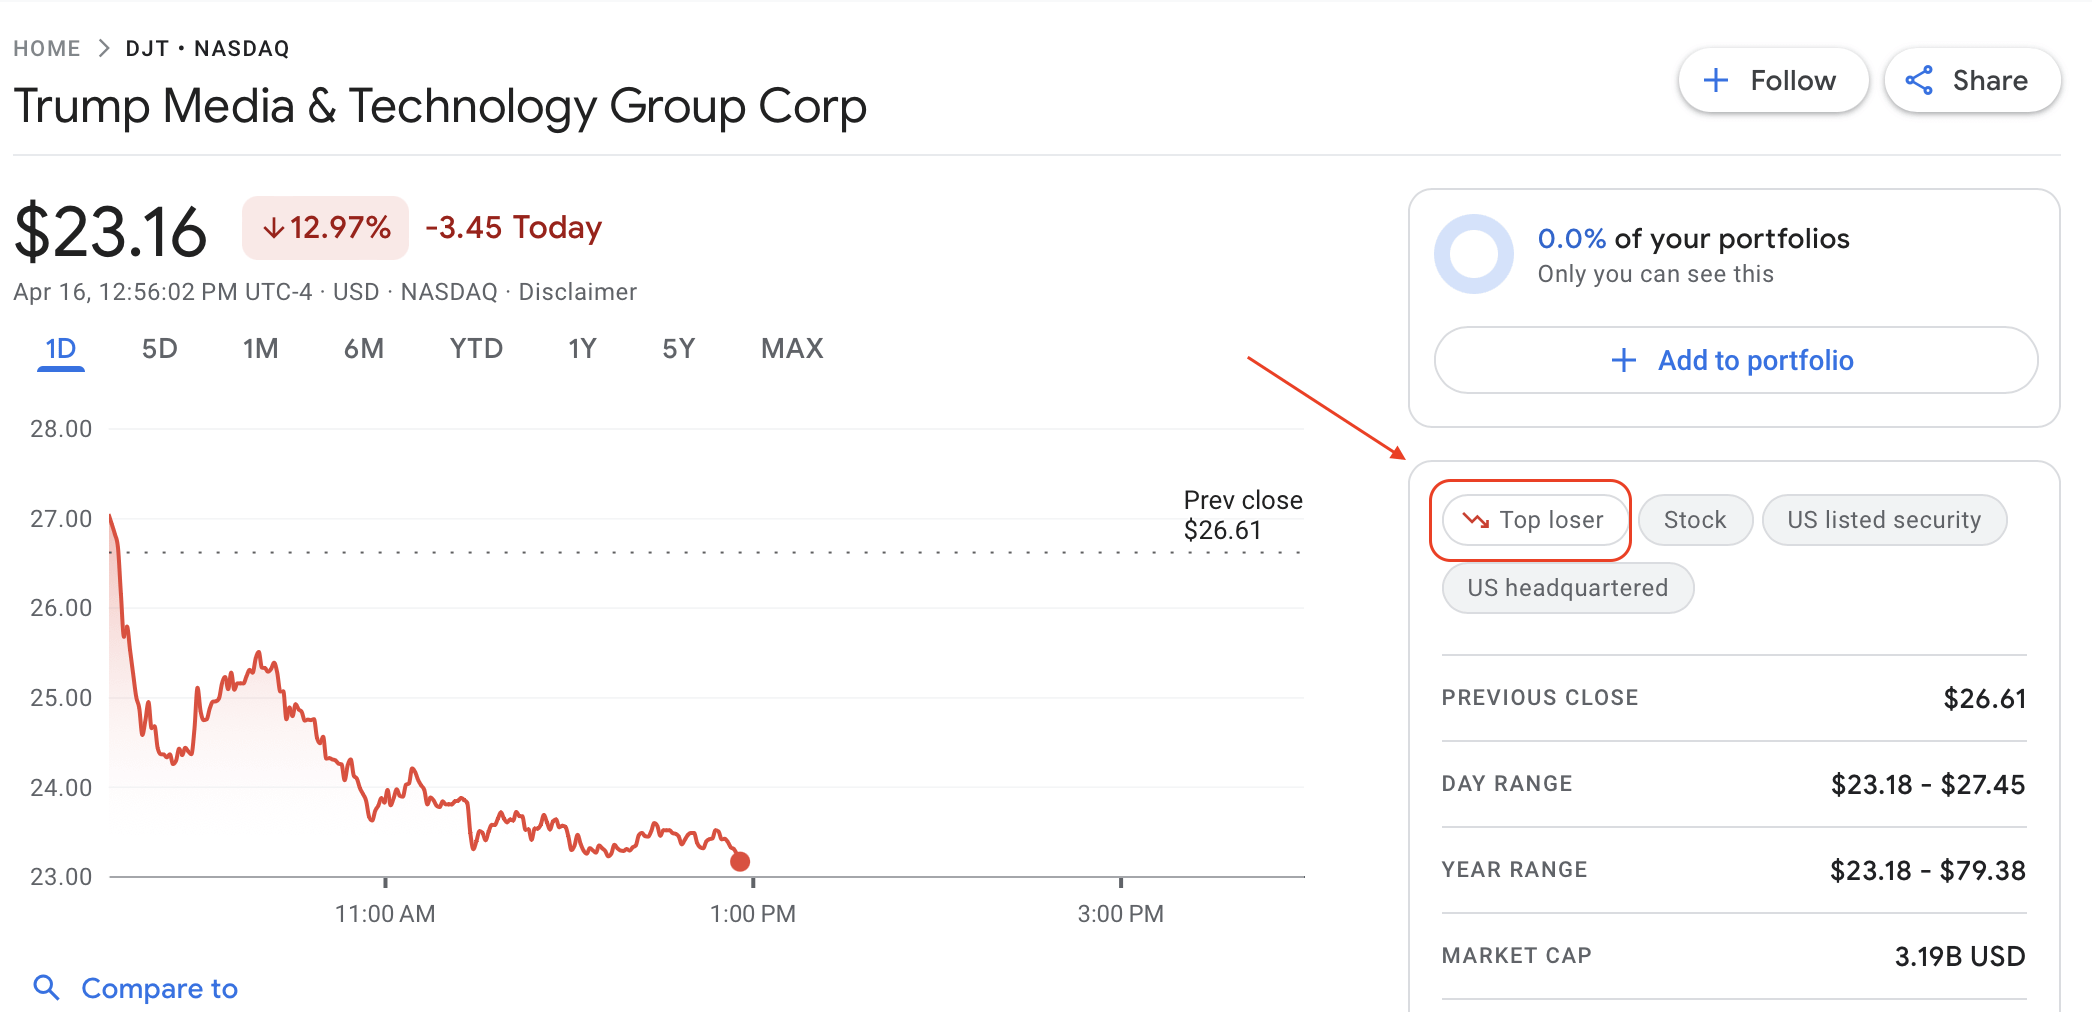
Task: Click the plus icon beside Add to portfolio
Action: point(1624,360)
